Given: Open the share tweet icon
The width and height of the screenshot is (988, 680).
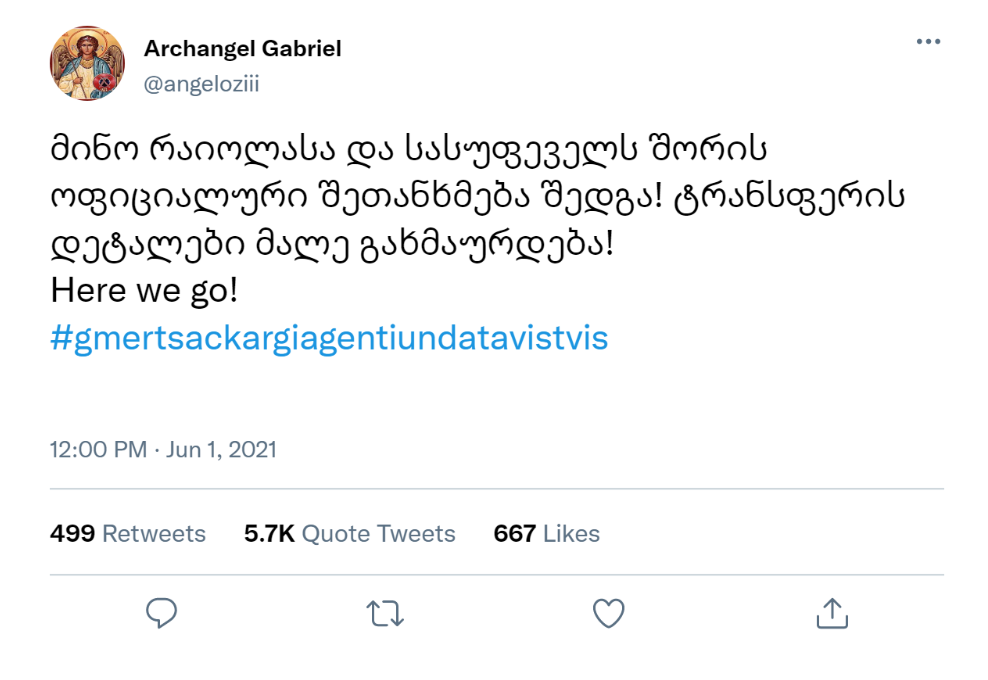Looking at the screenshot, I should pos(831,613).
